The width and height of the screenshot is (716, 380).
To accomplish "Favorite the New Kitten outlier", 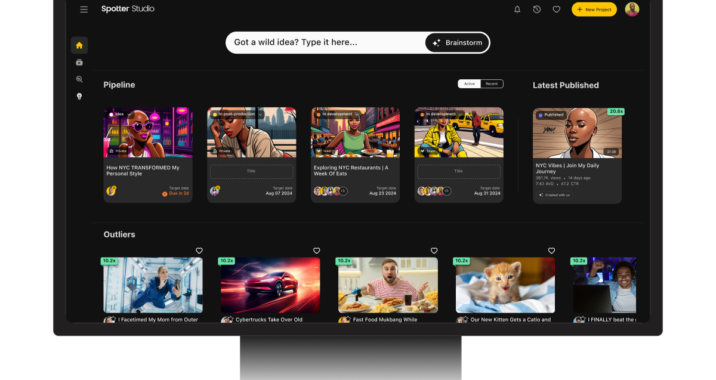I will 551,251.
